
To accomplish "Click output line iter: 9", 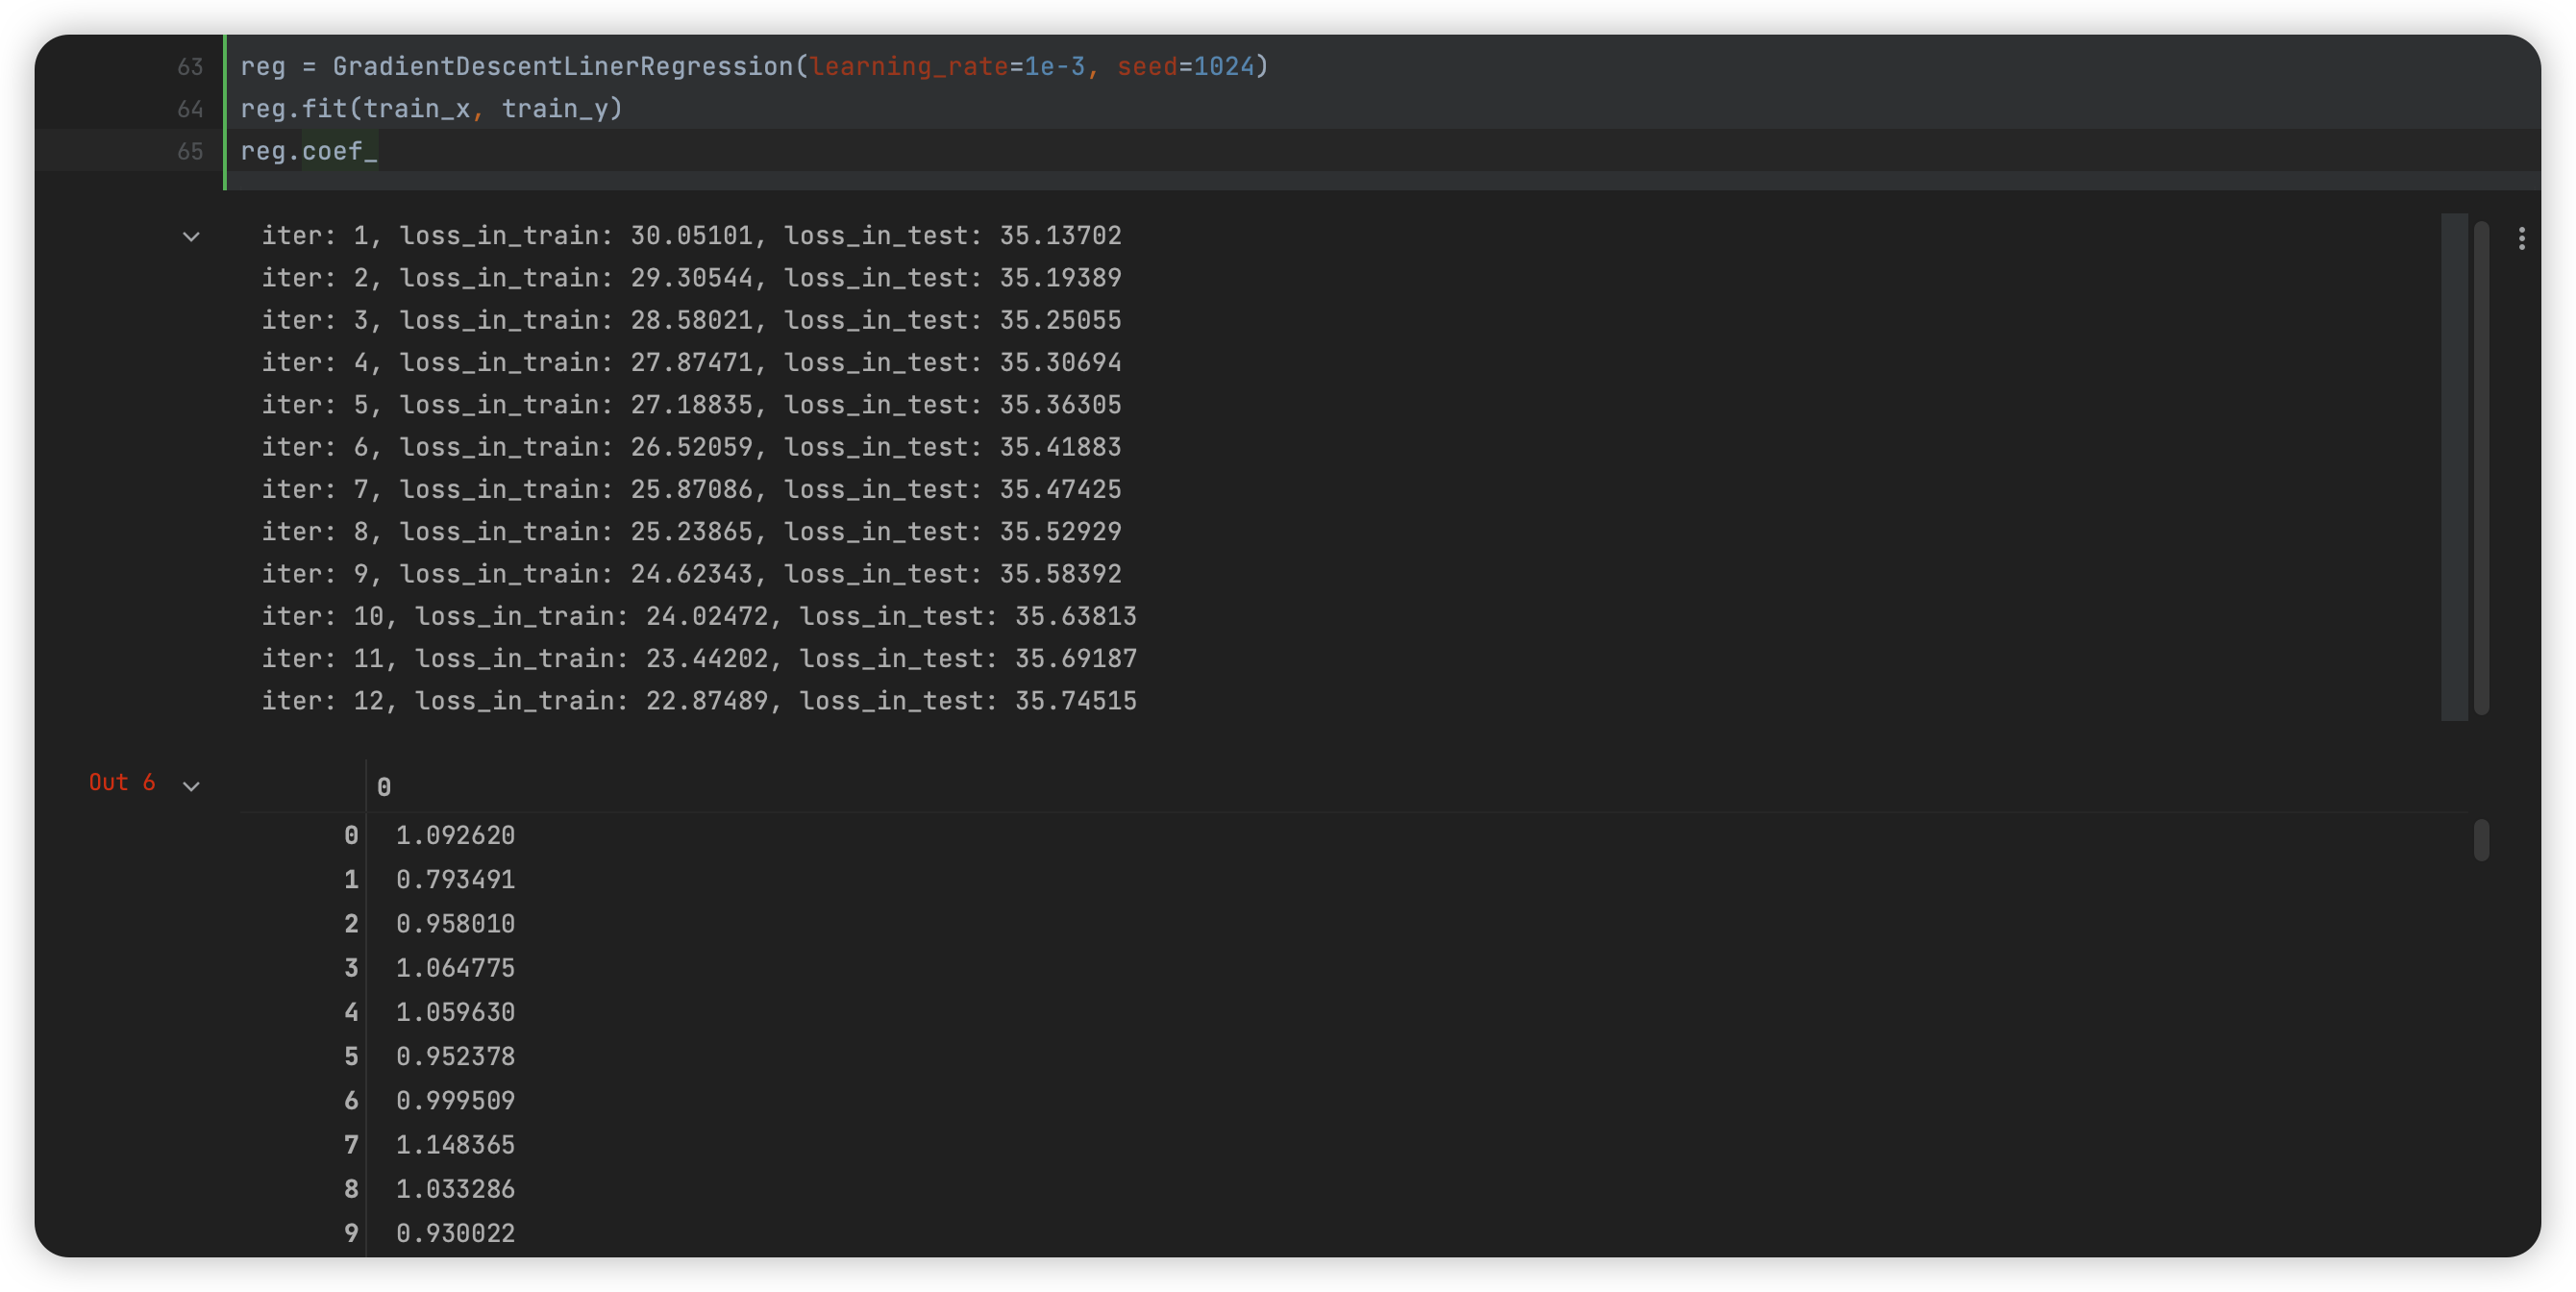I will [691, 574].
